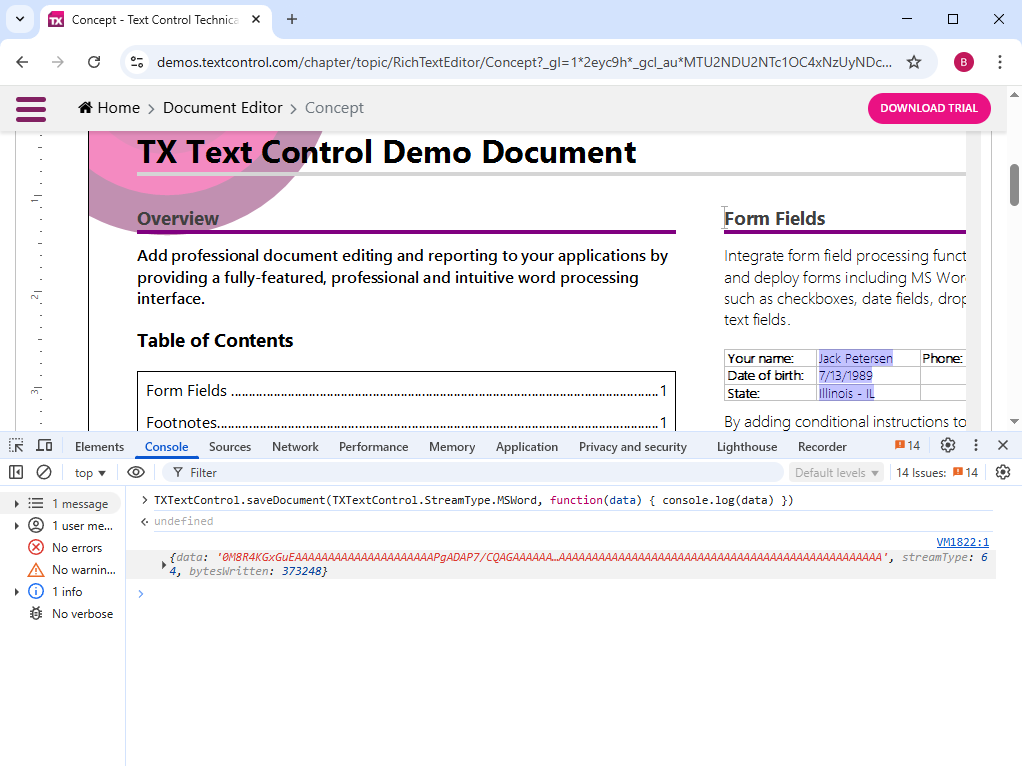Open the Default levels dropdown

(836, 473)
